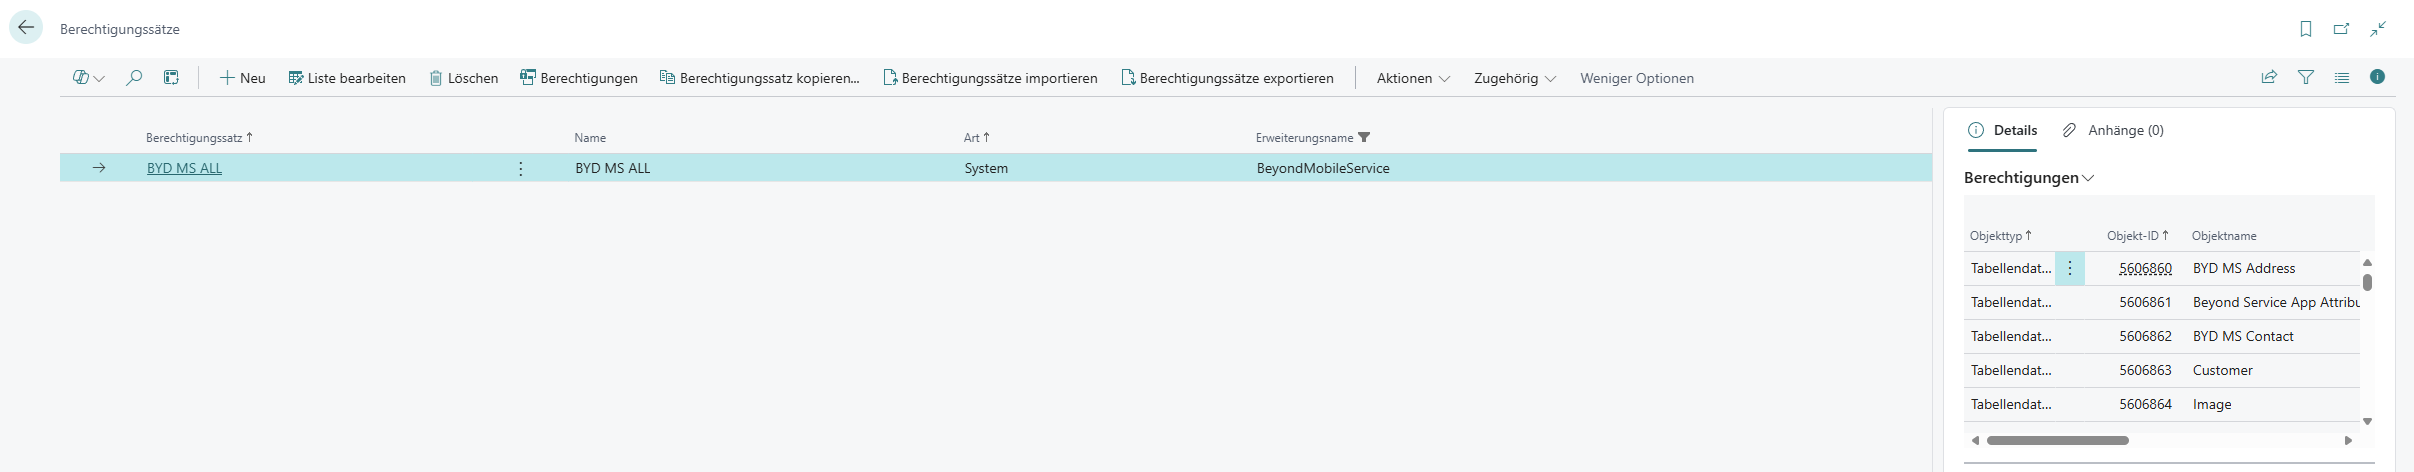This screenshot has height=472, width=2414.
Task: Click the bookmark icon
Action: (x=2305, y=29)
